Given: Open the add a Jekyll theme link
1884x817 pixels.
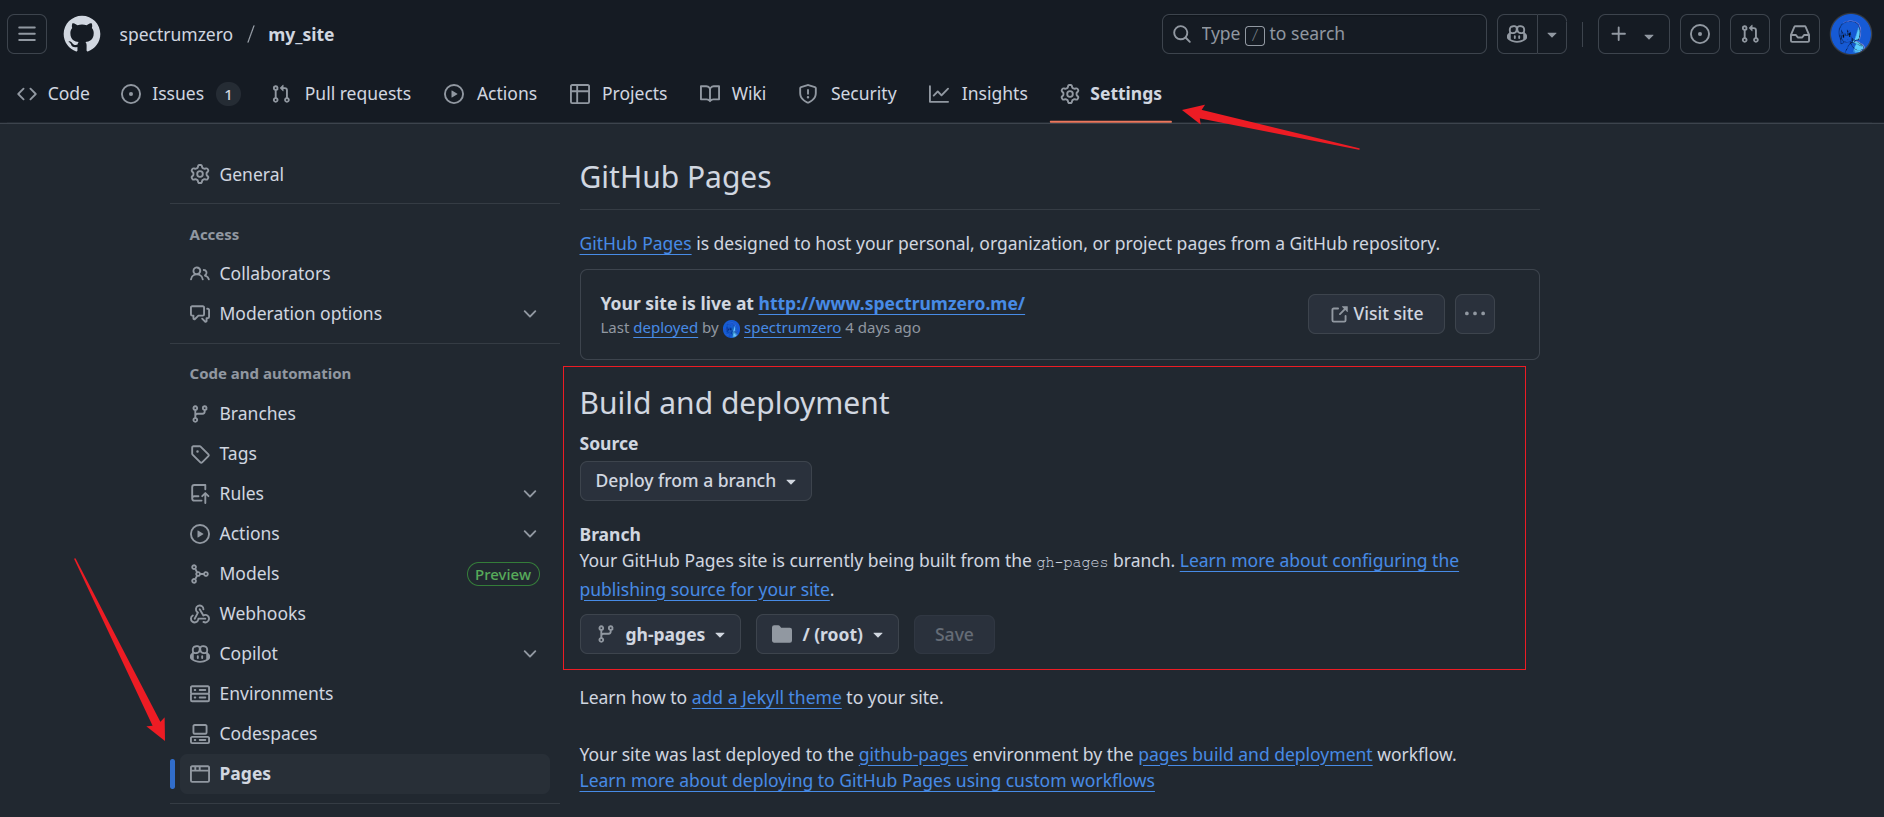Looking at the screenshot, I should (766, 698).
